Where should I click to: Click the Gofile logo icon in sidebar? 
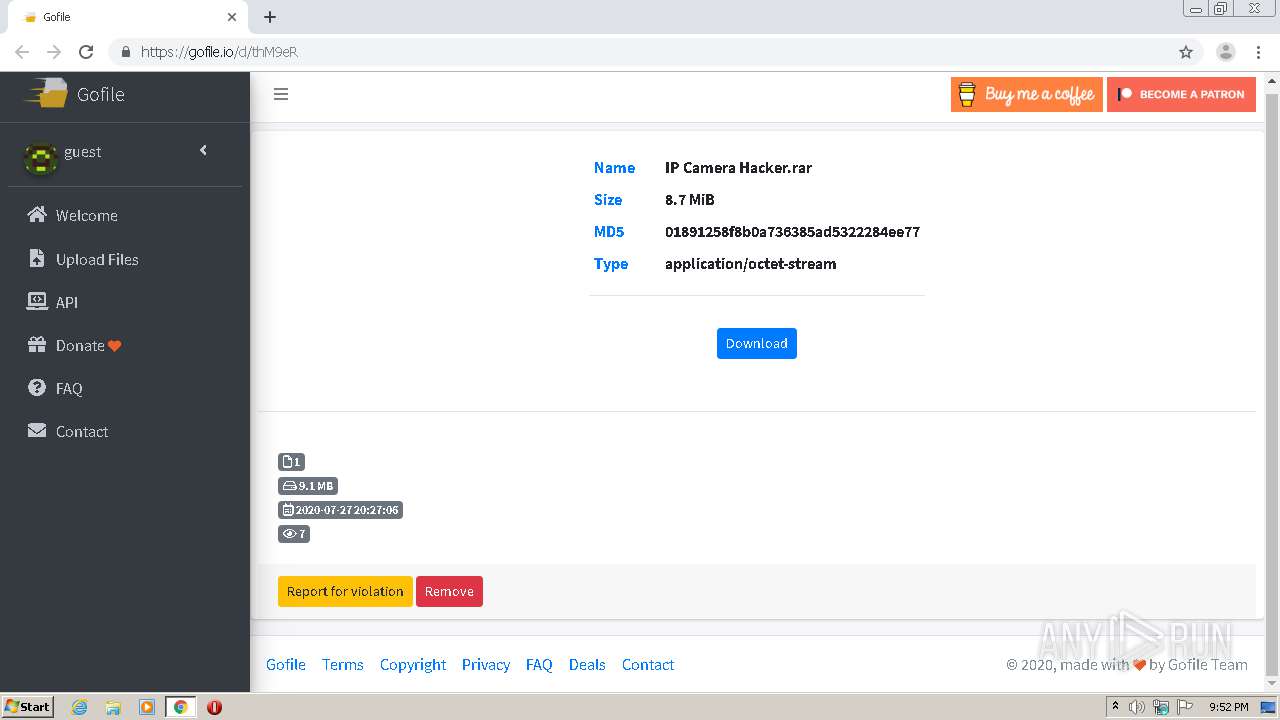point(47,94)
